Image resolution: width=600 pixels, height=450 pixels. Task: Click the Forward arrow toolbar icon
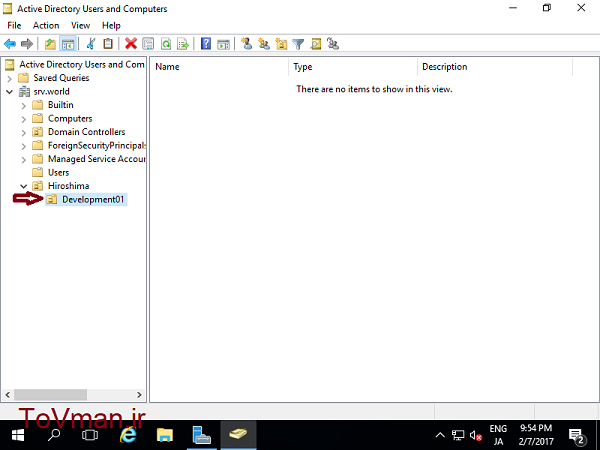click(x=27, y=44)
